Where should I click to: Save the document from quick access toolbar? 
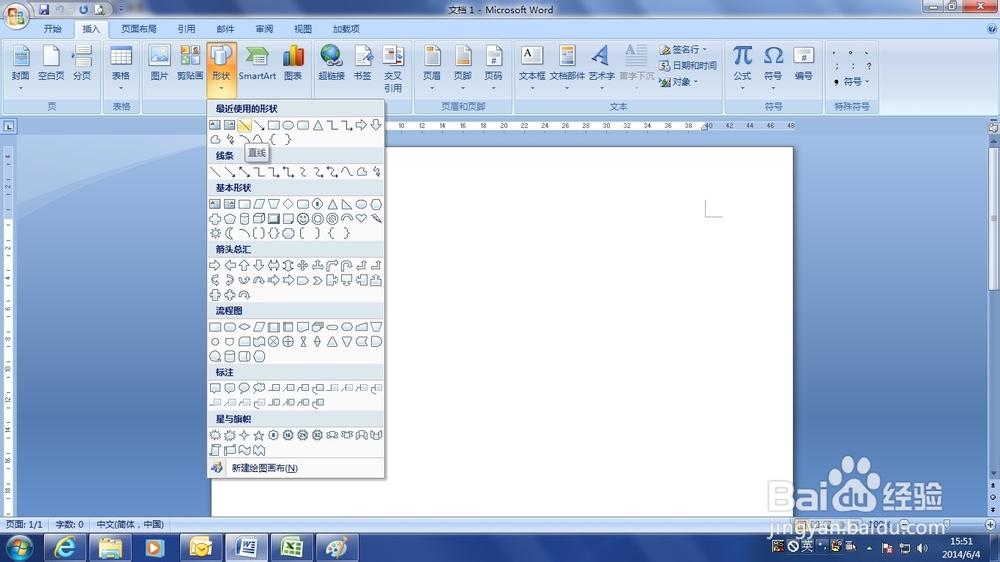tap(44, 10)
